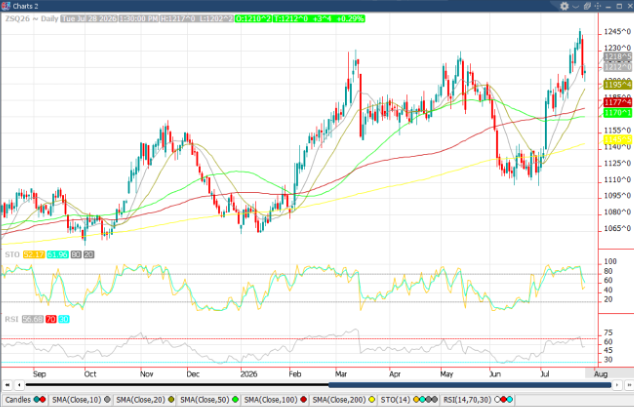Viewport: 634px width, 408px height.
Task: Open SMA(Close,100) study settings
Action: pos(275,400)
